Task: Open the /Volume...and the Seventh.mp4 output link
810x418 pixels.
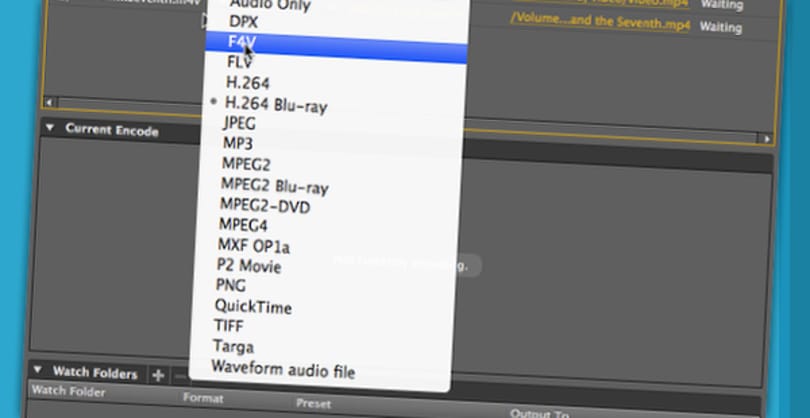Action: pos(600,22)
